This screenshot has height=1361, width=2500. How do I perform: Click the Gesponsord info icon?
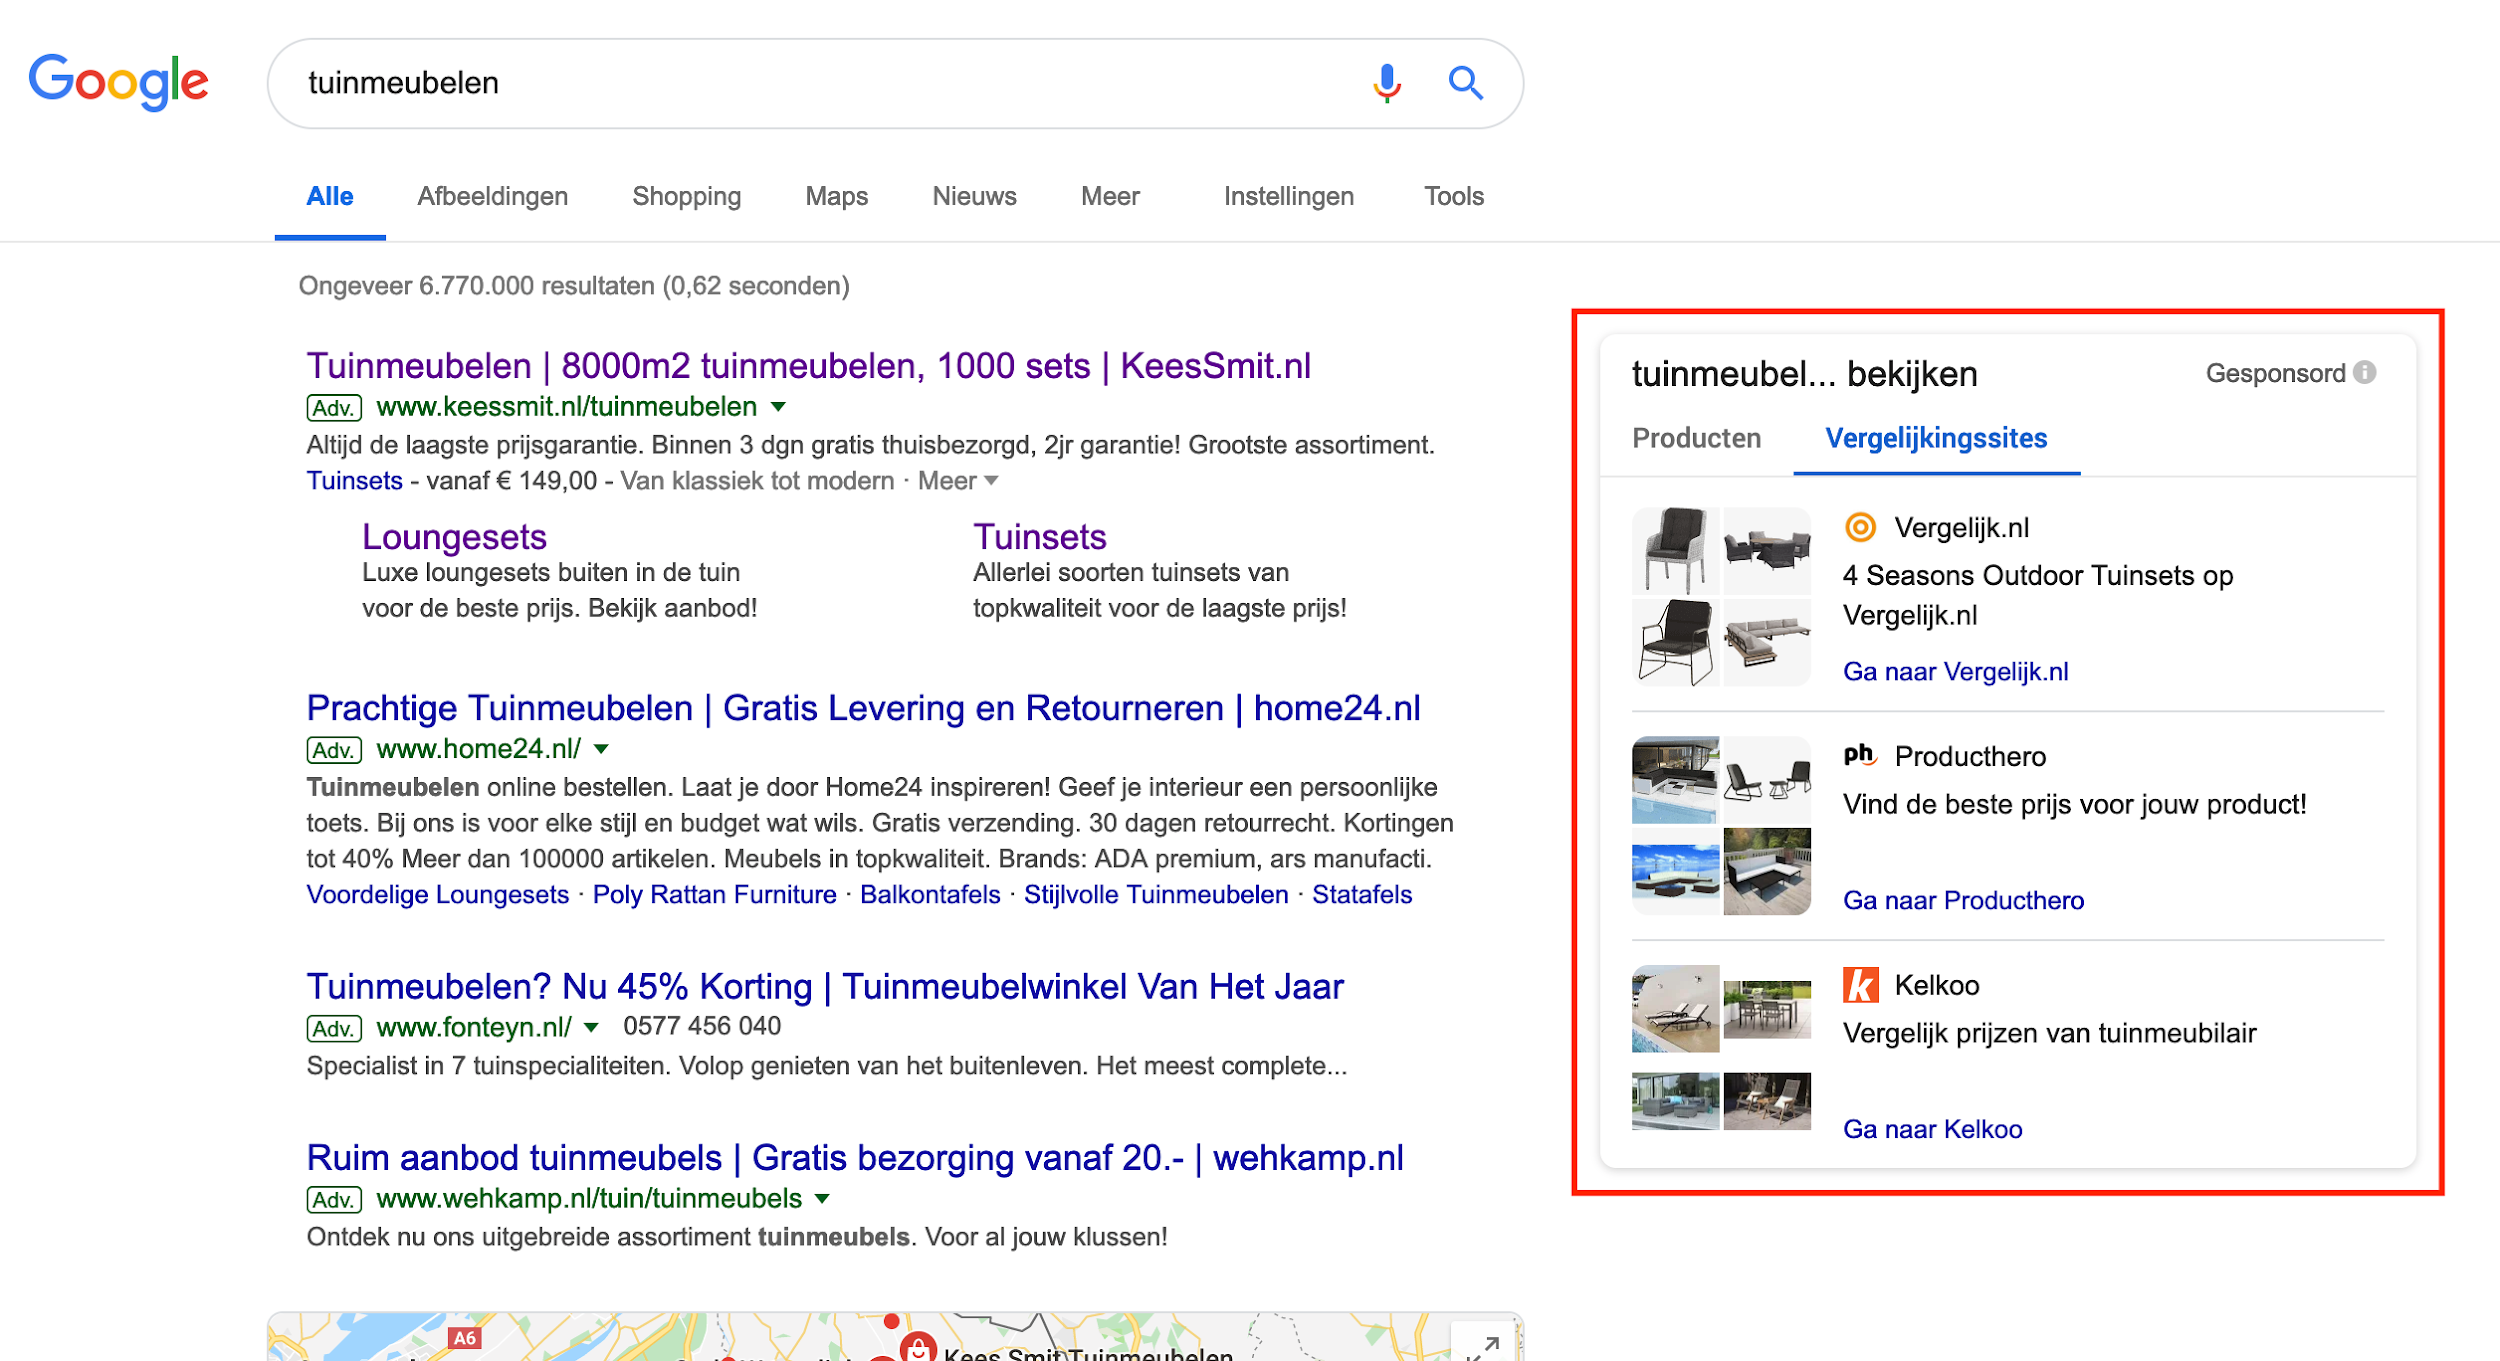tap(2365, 373)
